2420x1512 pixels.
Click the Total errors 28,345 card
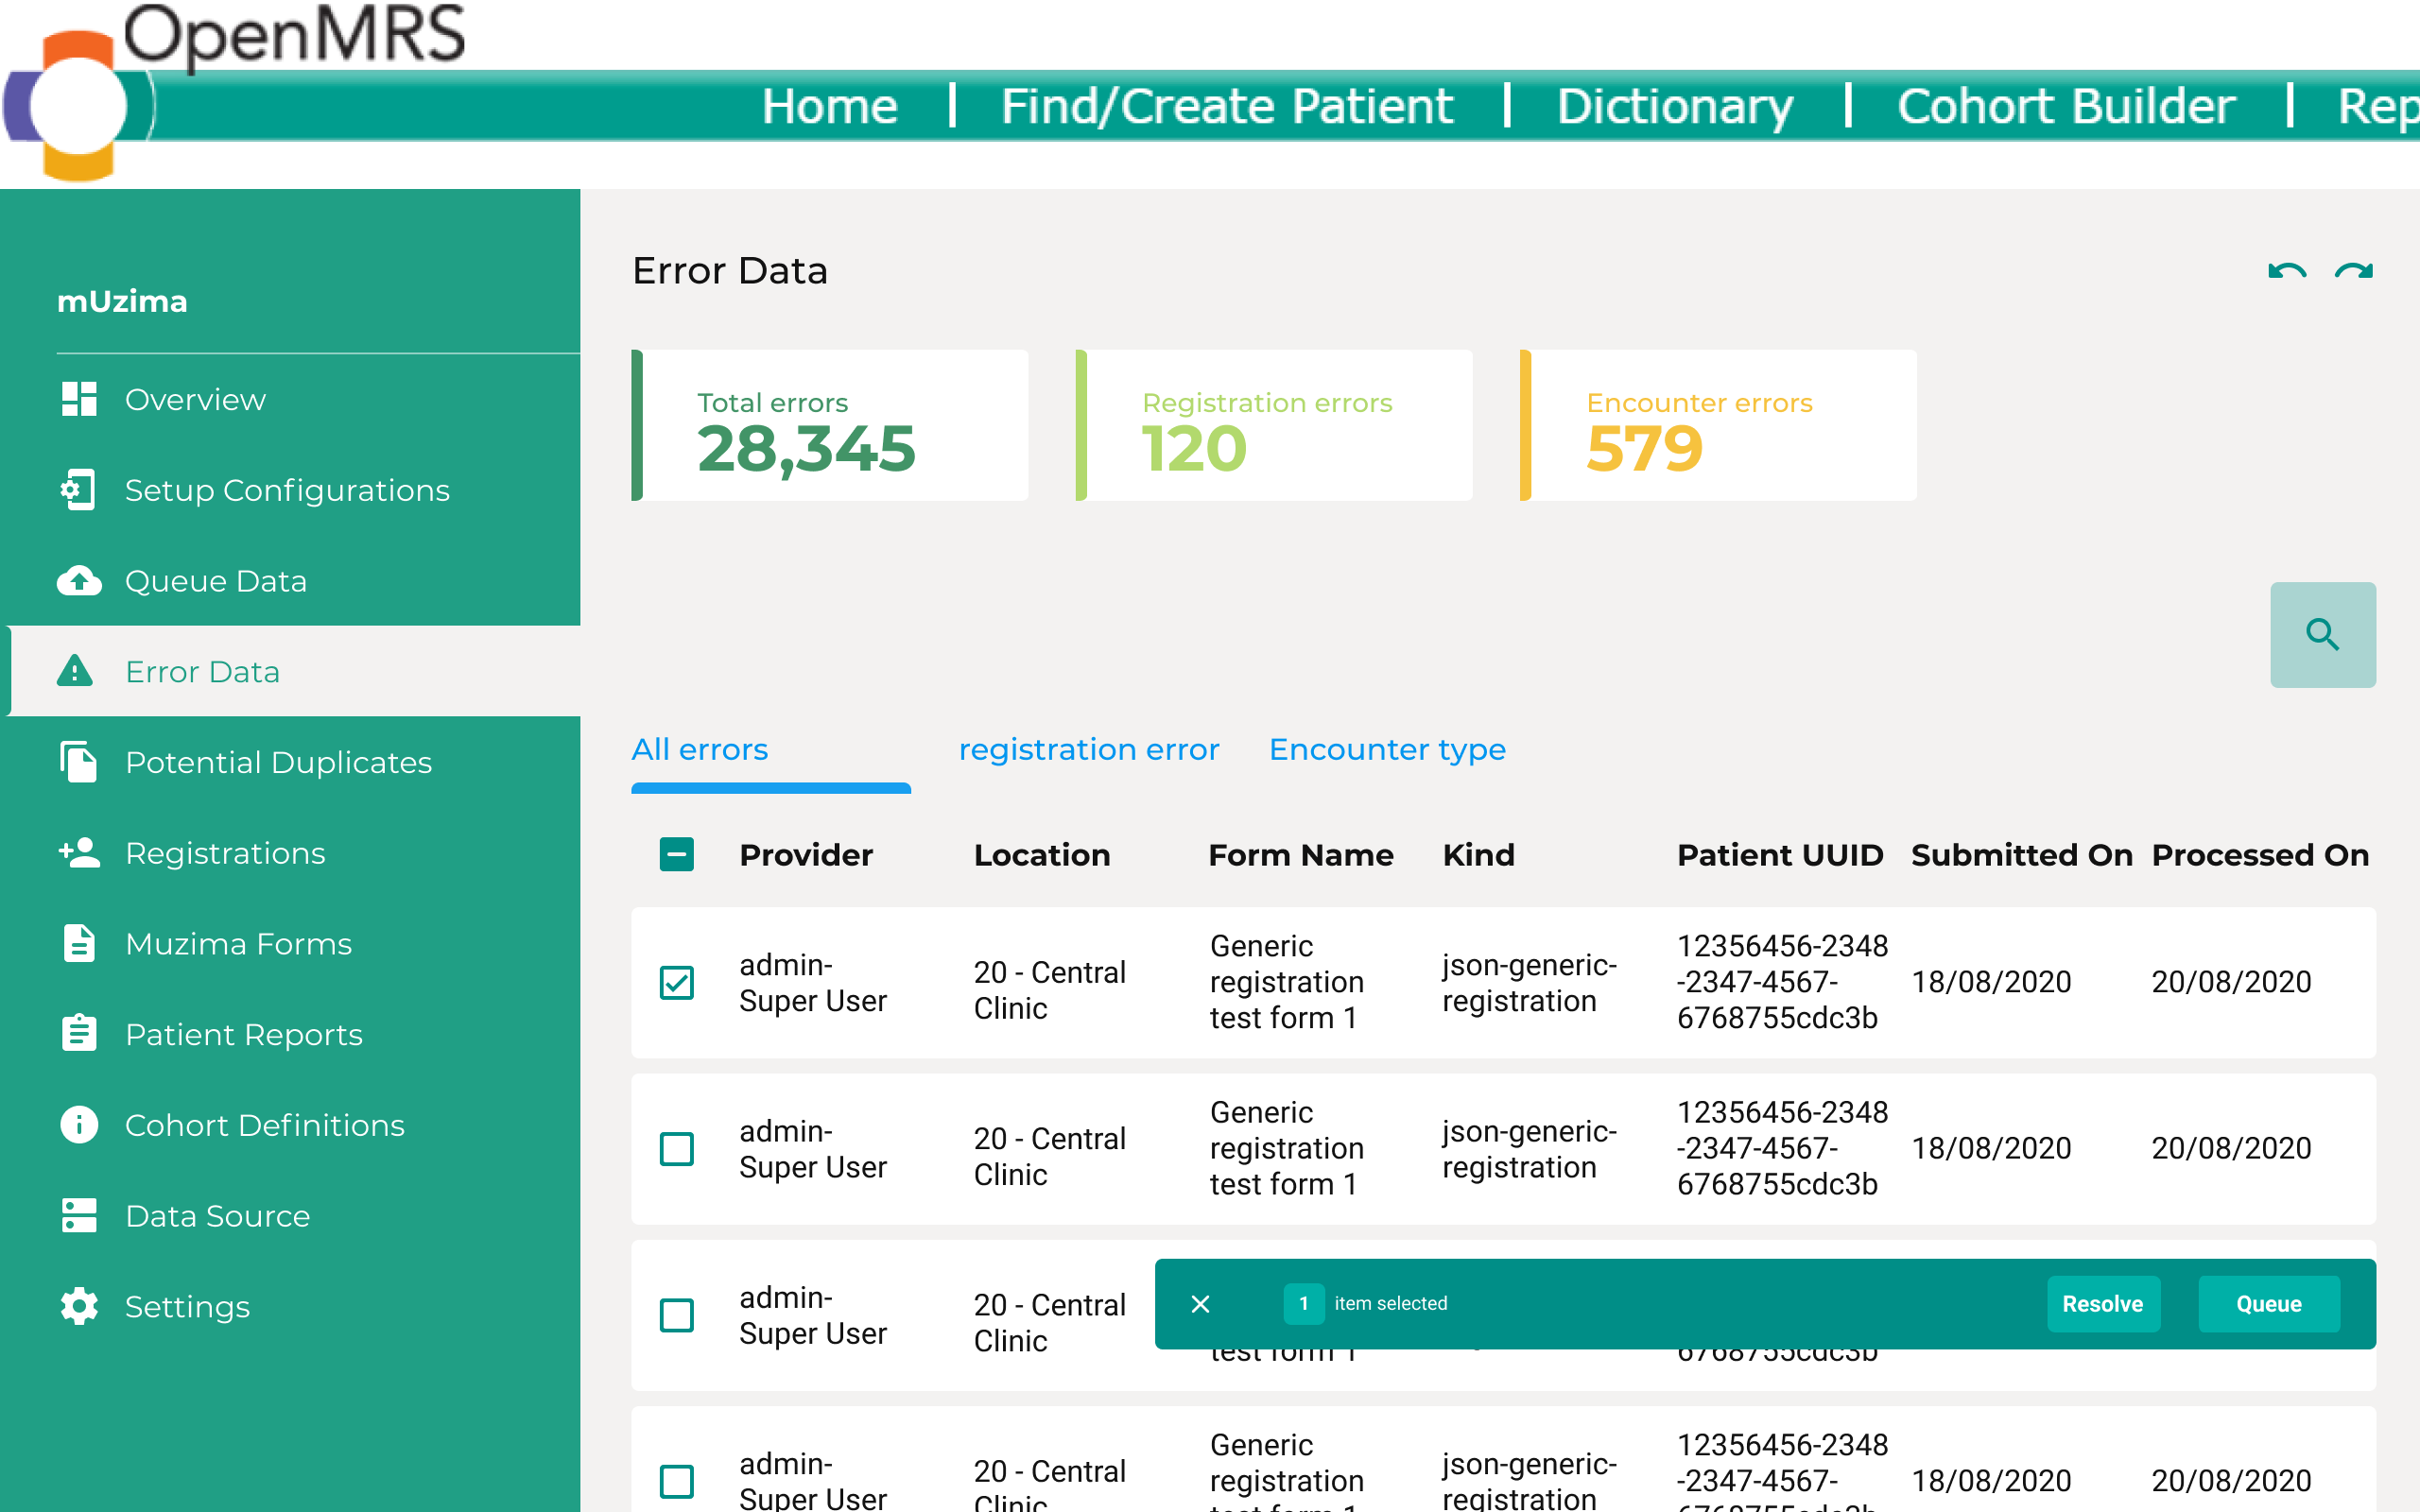tap(830, 425)
